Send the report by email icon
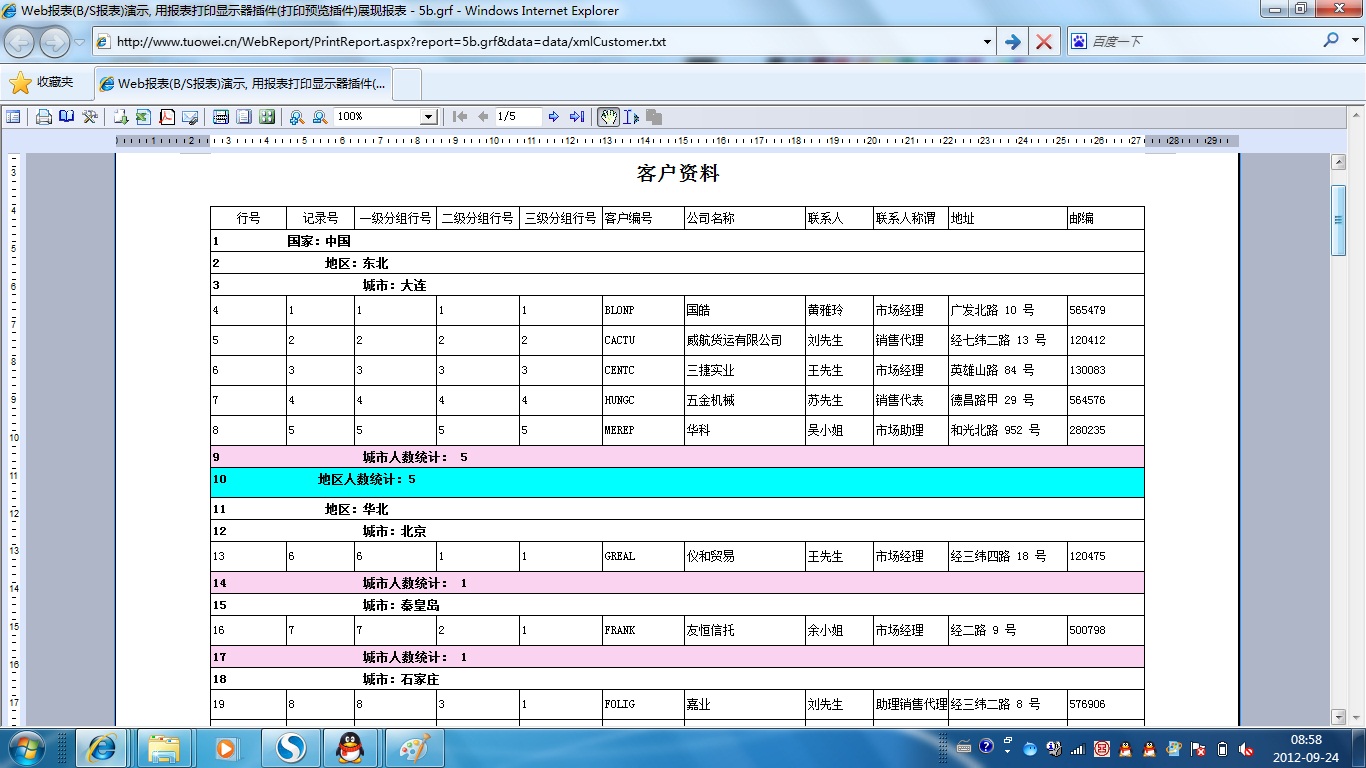The width and height of the screenshot is (1366, 768). [190, 117]
